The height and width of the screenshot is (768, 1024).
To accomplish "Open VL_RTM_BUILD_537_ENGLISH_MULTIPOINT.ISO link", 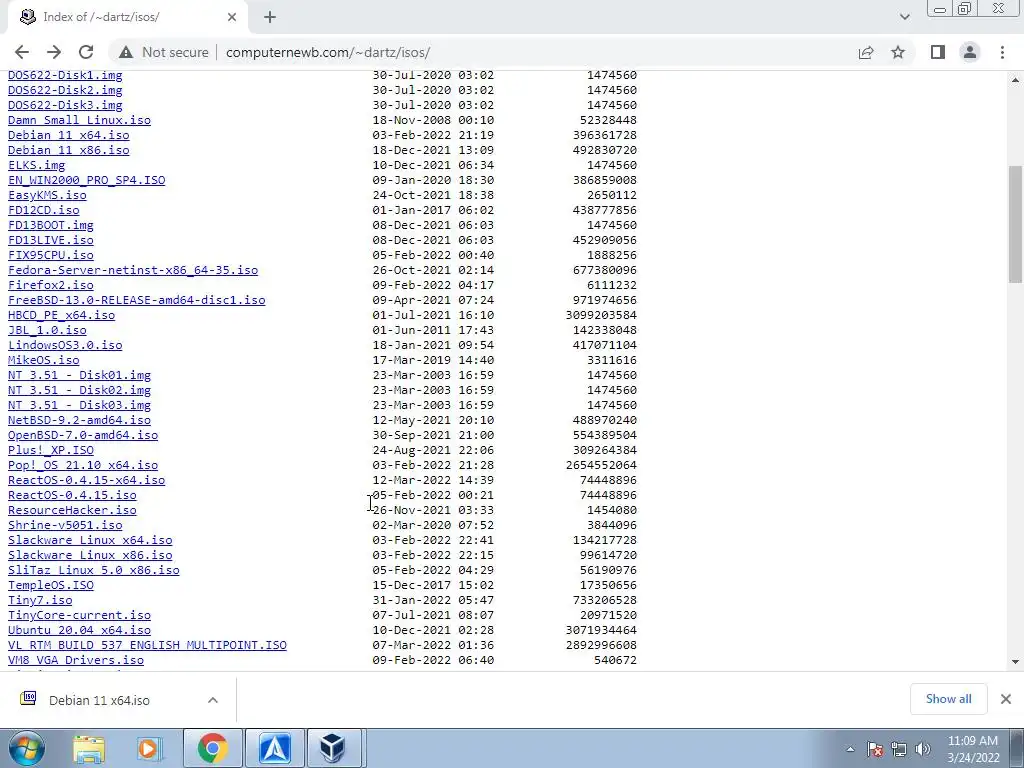I will click(x=147, y=646).
